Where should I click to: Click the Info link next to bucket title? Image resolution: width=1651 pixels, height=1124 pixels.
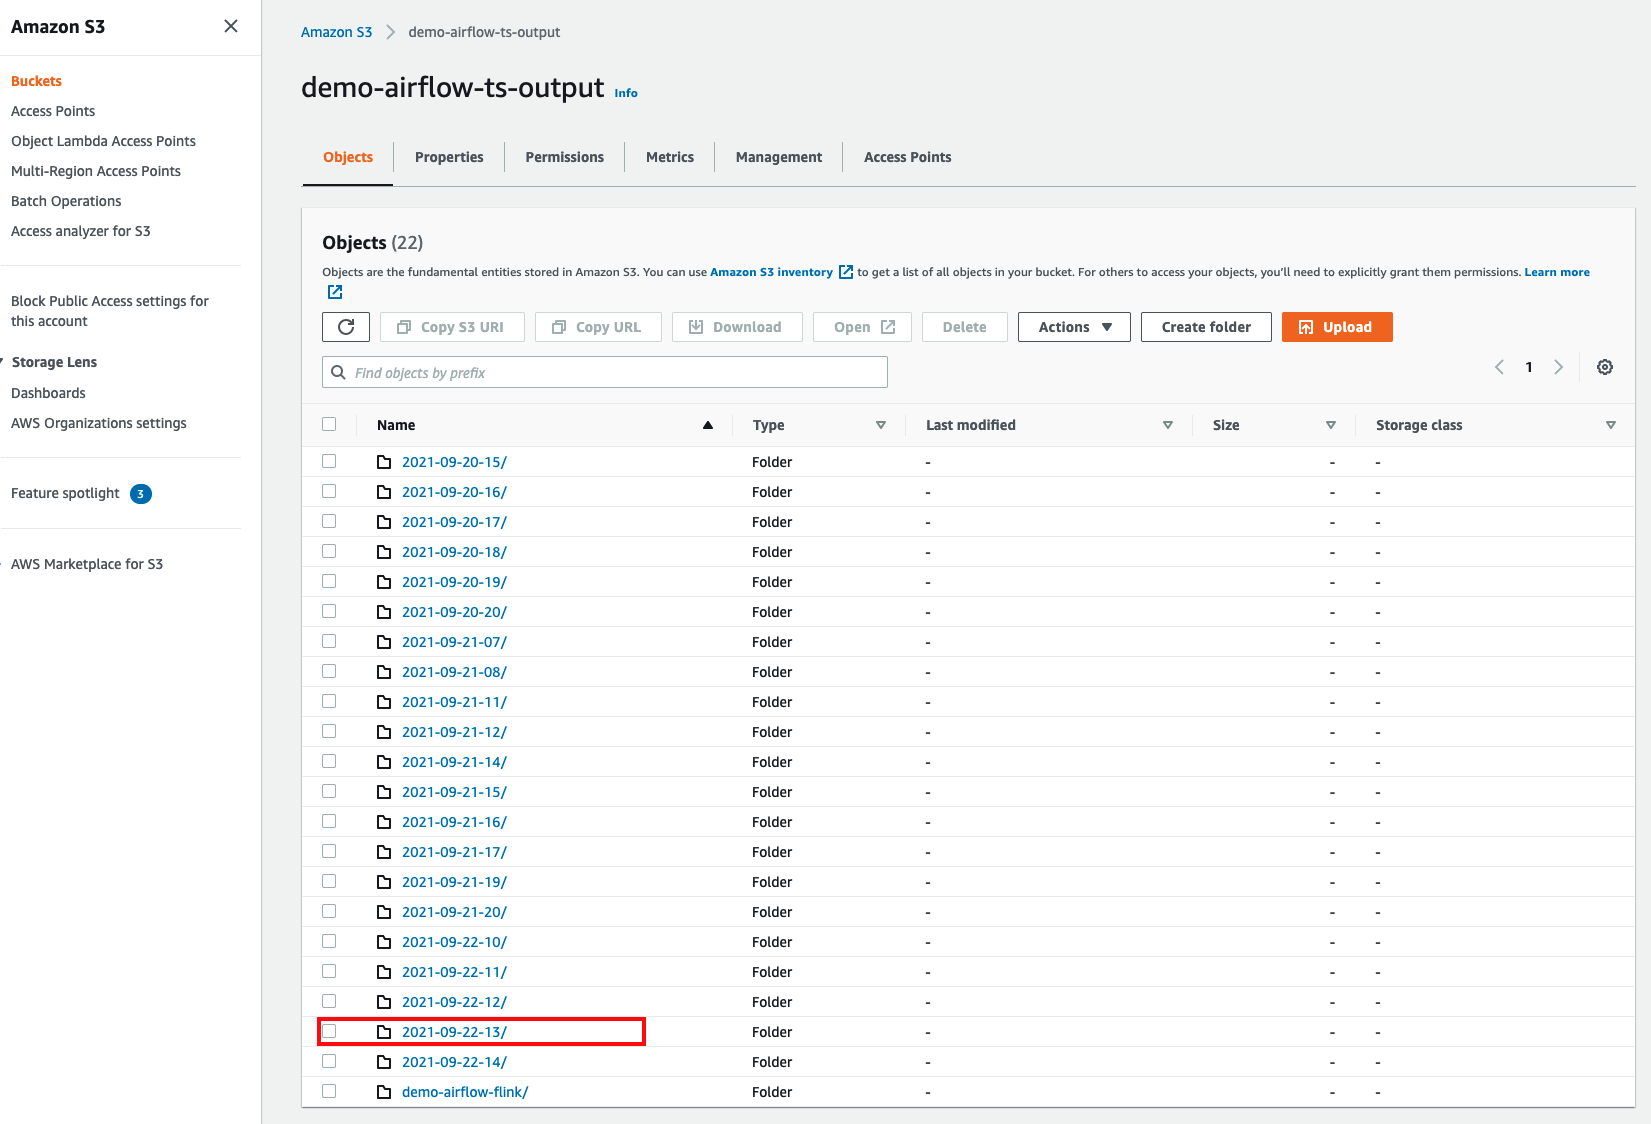[626, 93]
